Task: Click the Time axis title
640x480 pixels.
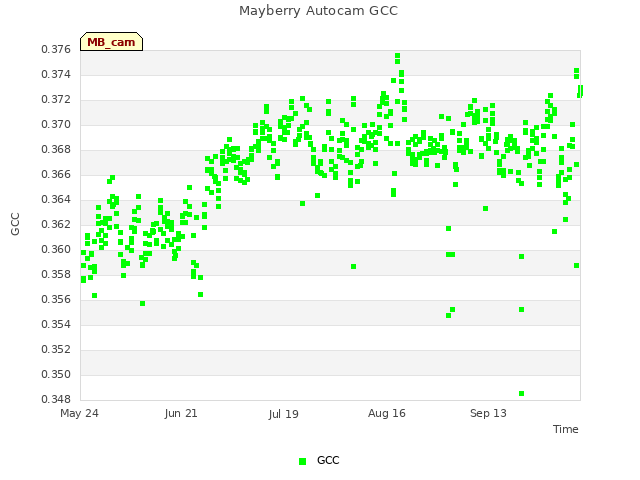Action: (x=566, y=429)
